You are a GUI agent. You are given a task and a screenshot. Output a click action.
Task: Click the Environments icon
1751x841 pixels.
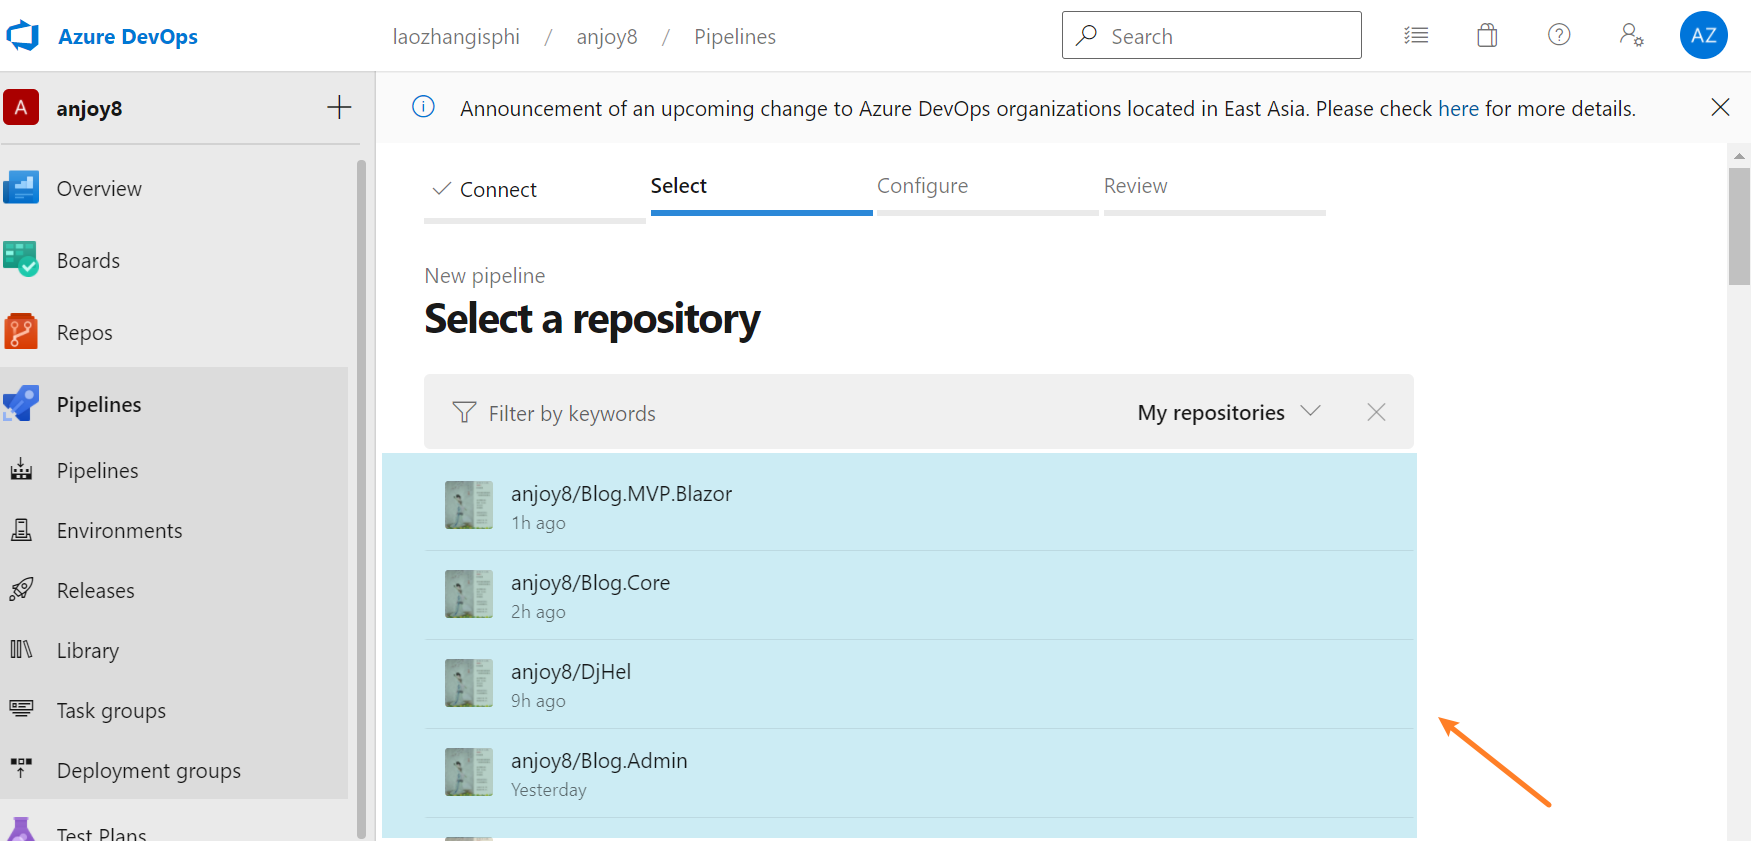pos(21,529)
